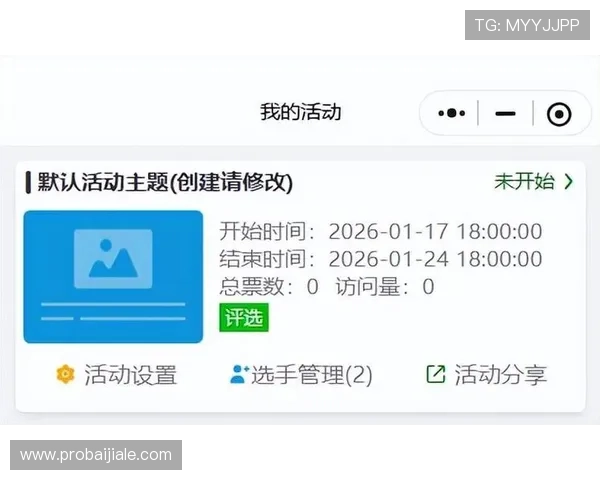Minimize the mini program with the dash icon
Screen dimensions: 600x480
505,113
